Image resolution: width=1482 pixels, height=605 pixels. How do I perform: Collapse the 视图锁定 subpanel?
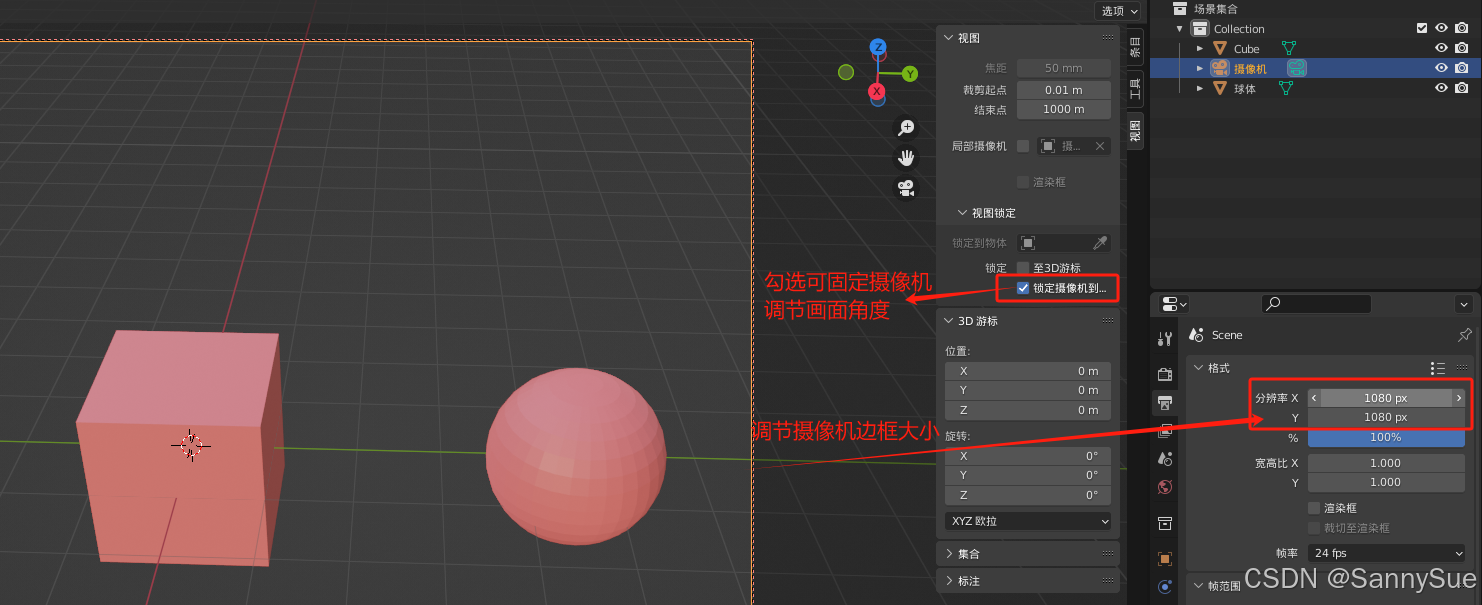click(x=963, y=213)
